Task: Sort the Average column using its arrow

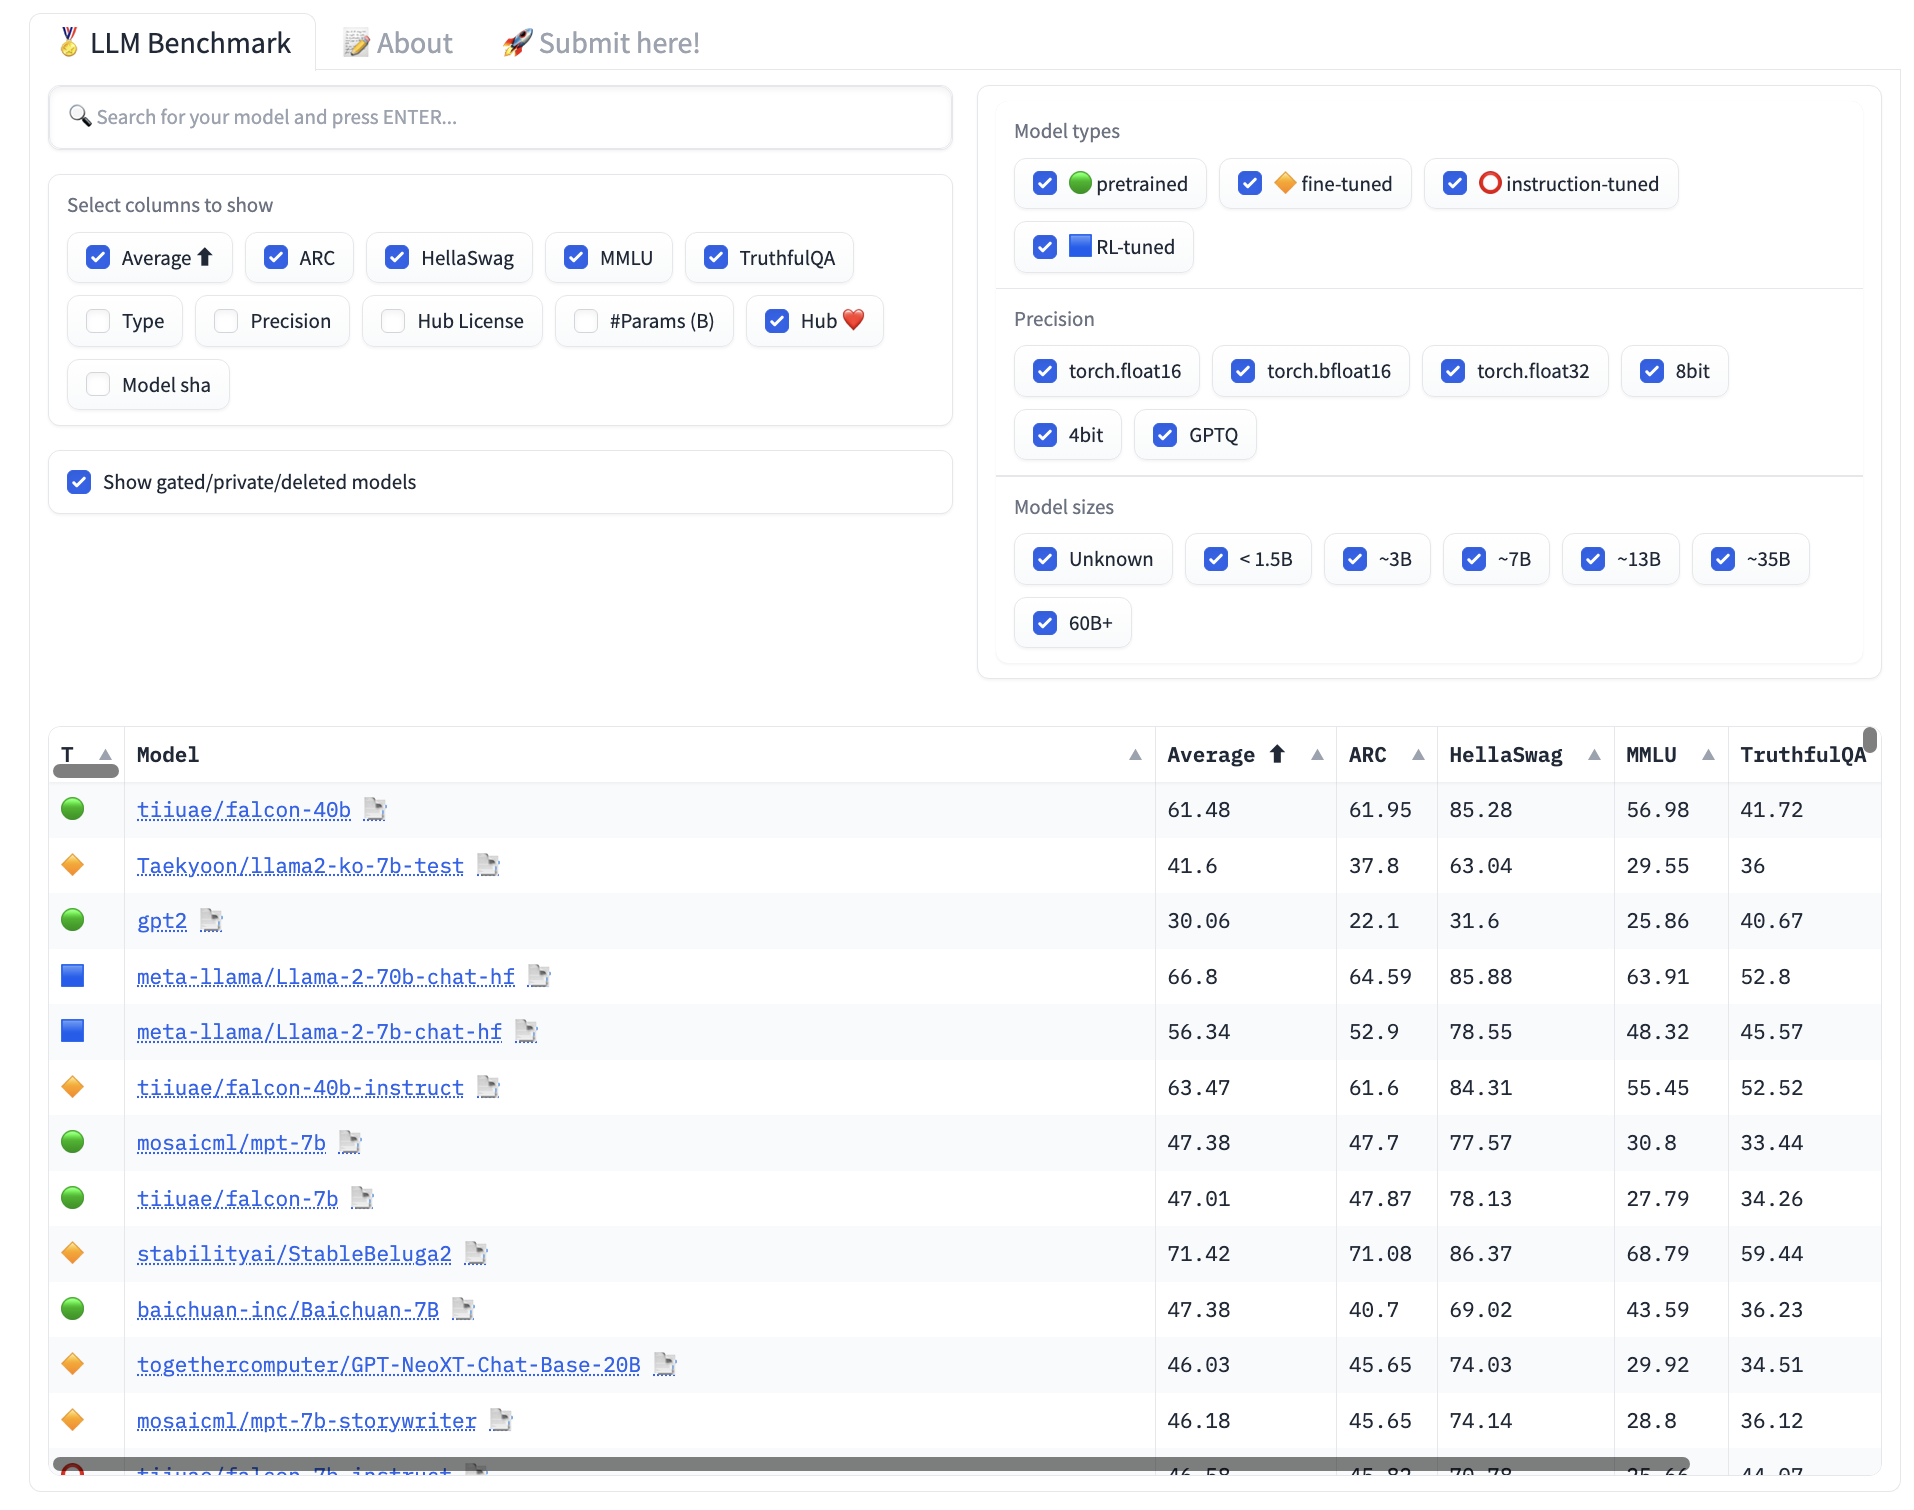Action: [x=1317, y=755]
